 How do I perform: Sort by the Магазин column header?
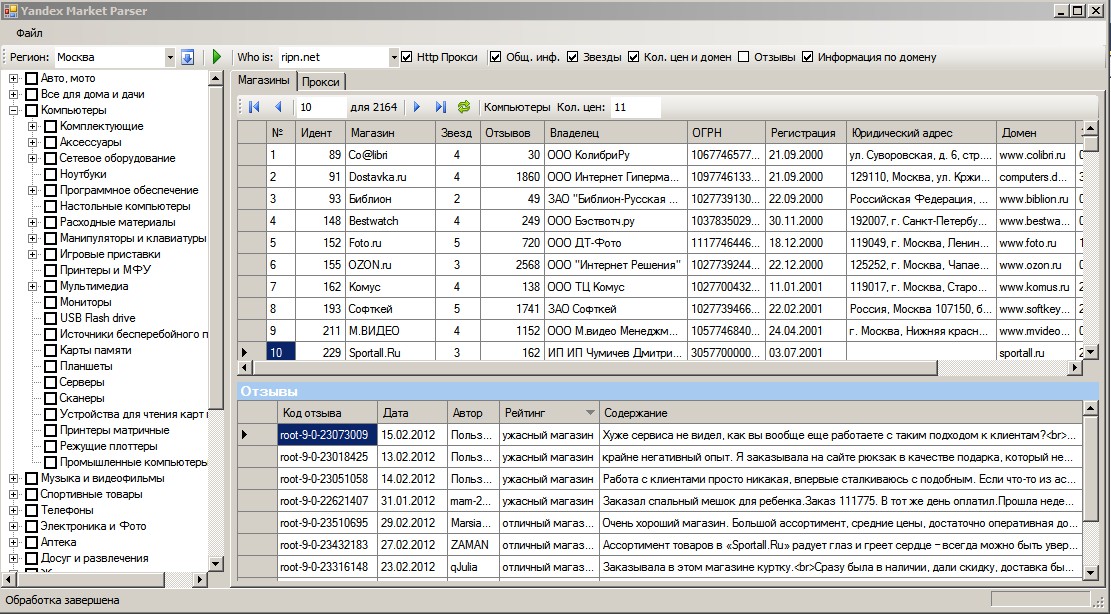(390, 132)
